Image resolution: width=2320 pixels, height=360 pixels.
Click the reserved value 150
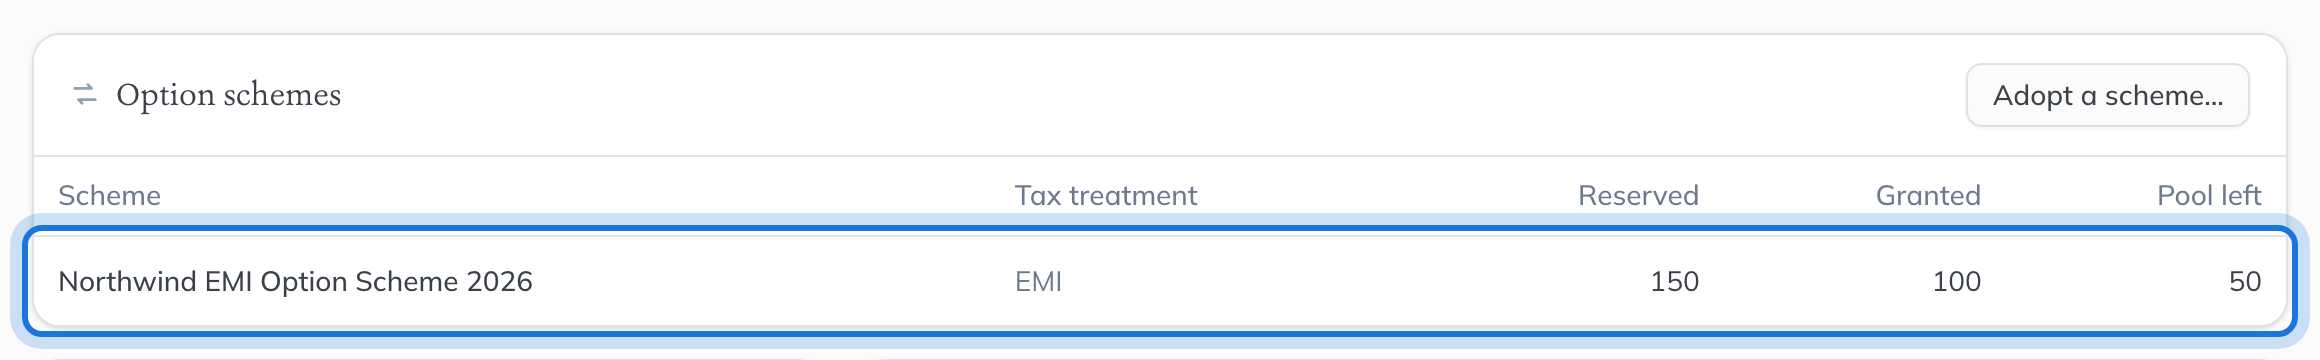1674,282
